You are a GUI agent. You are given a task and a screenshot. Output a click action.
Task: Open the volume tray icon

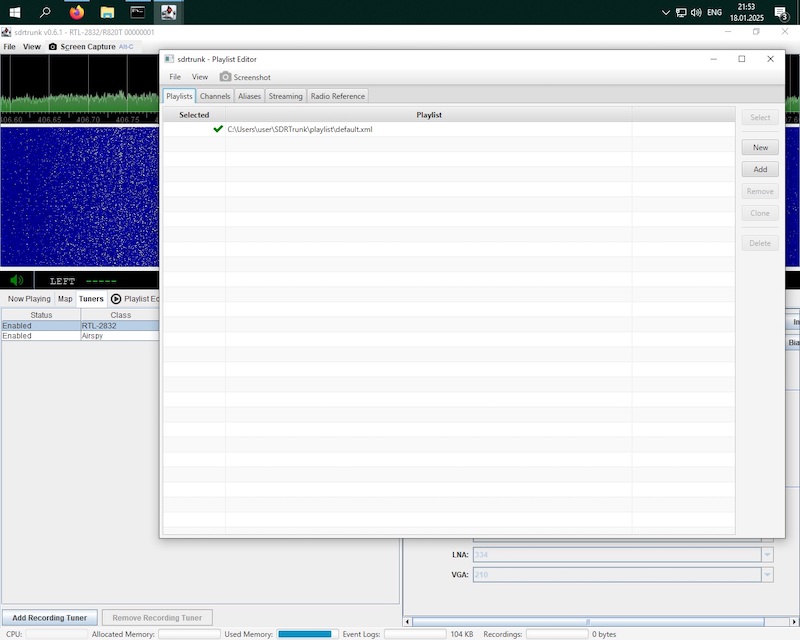696,12
